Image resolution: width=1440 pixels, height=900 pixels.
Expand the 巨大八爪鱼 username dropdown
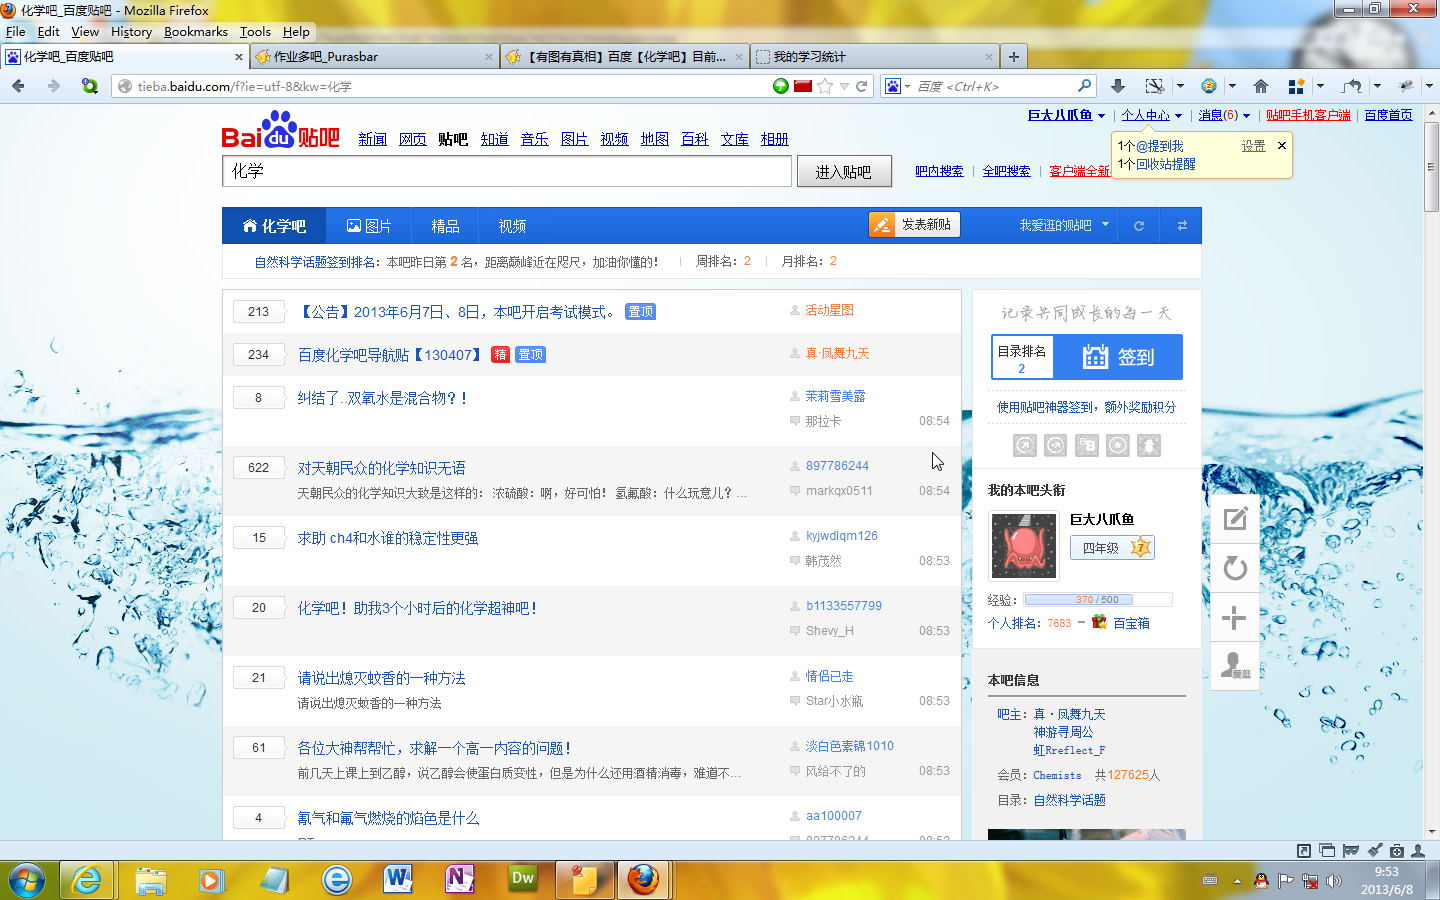click(x=1066, y=116)
